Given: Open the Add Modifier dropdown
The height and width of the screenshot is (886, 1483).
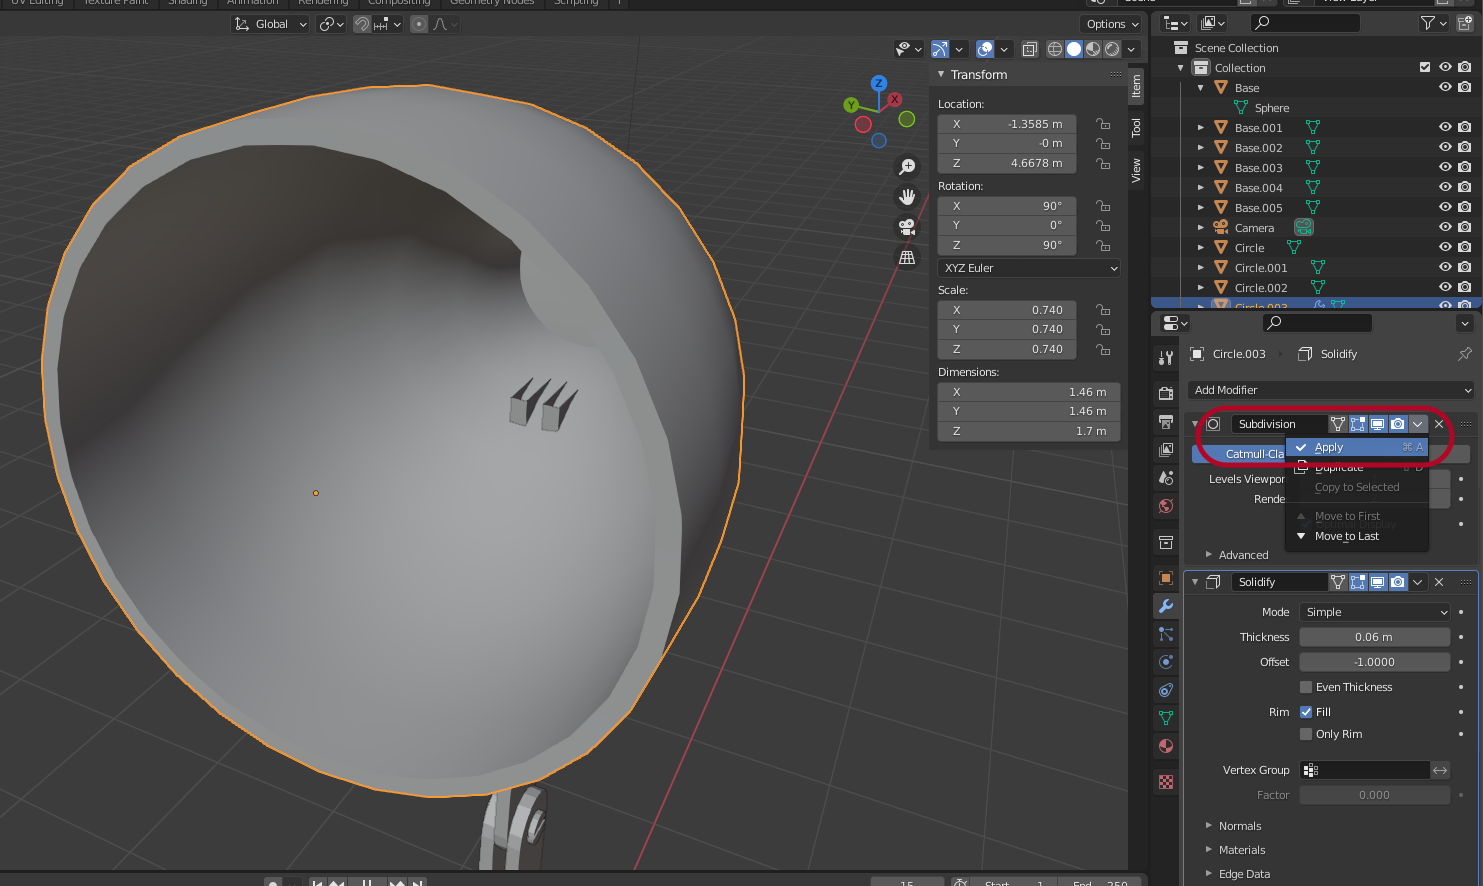Looking at the screenshot, I should tap(1331, 390).
